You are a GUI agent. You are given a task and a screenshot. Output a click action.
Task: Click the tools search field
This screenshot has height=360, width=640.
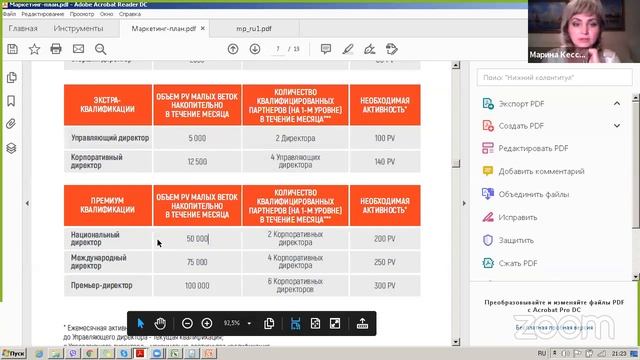click(x=554, y=77)
